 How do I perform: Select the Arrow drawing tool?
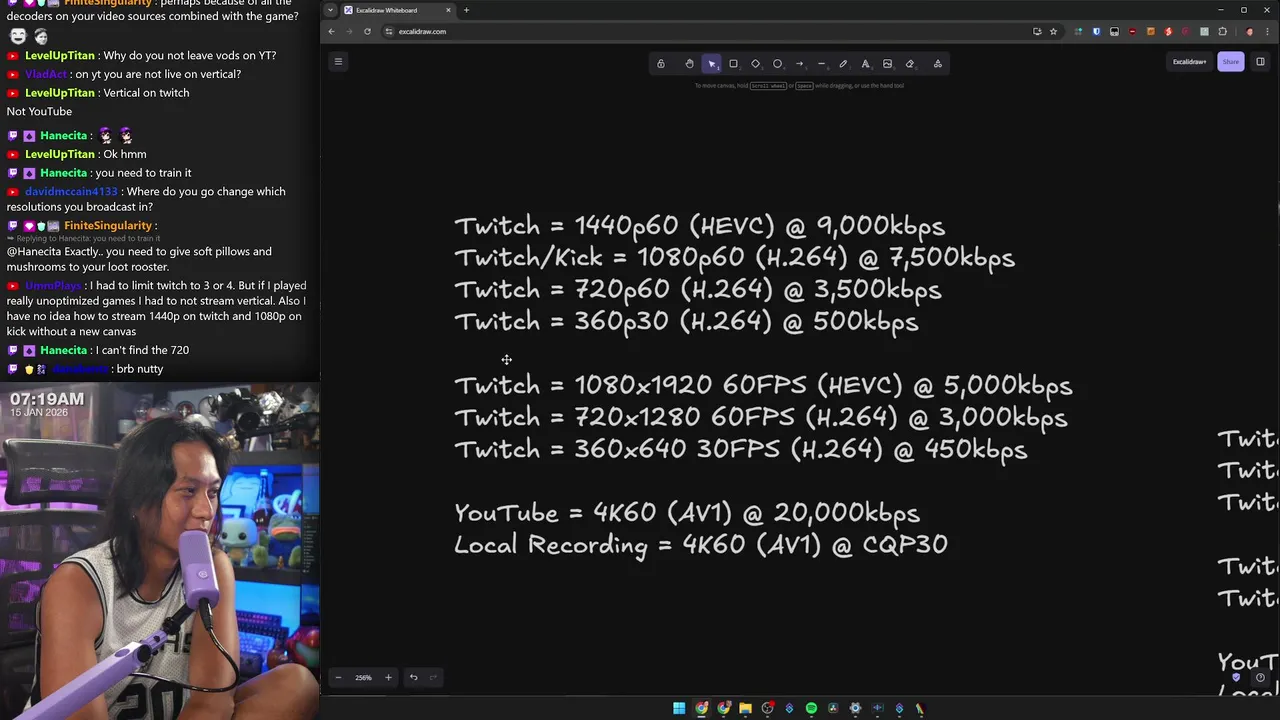pyautogui.click(x=799, y=64)
